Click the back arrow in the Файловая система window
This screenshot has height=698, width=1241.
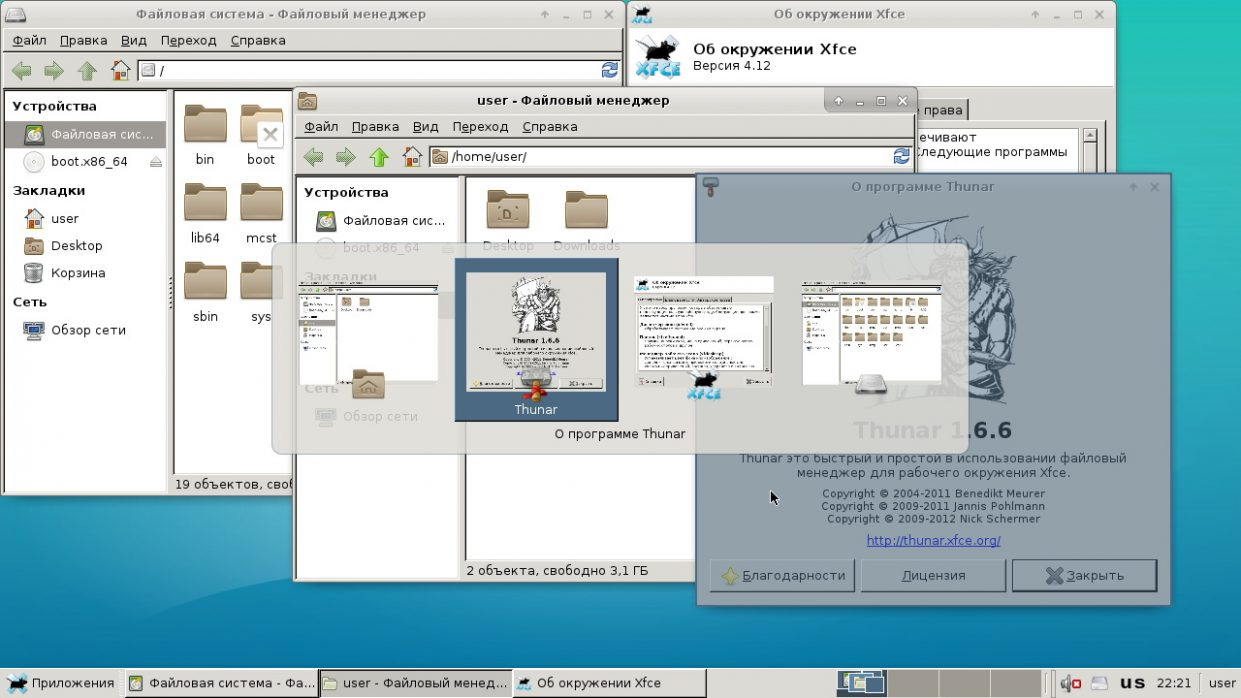(21, 71)
